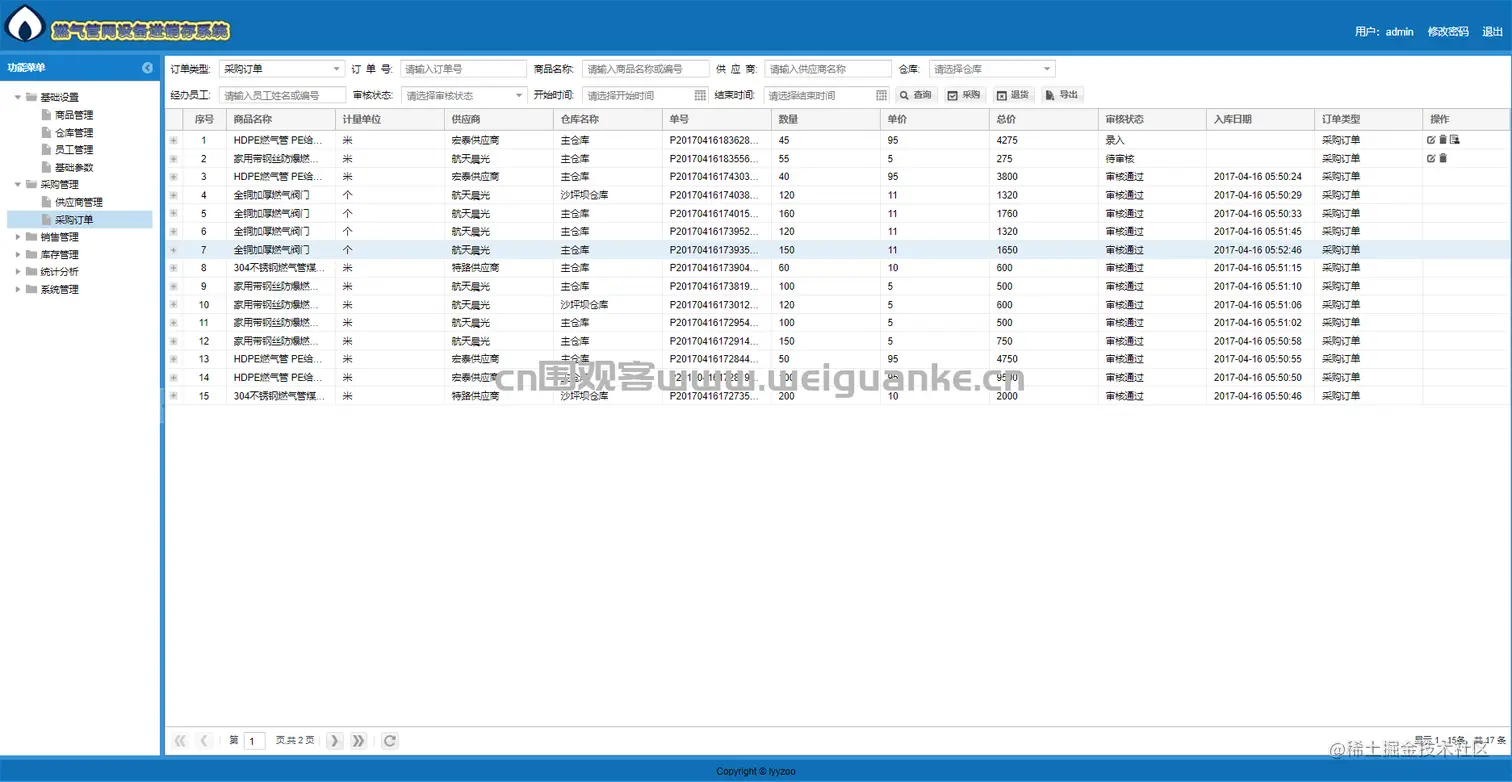Jump to the last page of results
This screenshot has width=1512, height=782.
pos(359,741)
